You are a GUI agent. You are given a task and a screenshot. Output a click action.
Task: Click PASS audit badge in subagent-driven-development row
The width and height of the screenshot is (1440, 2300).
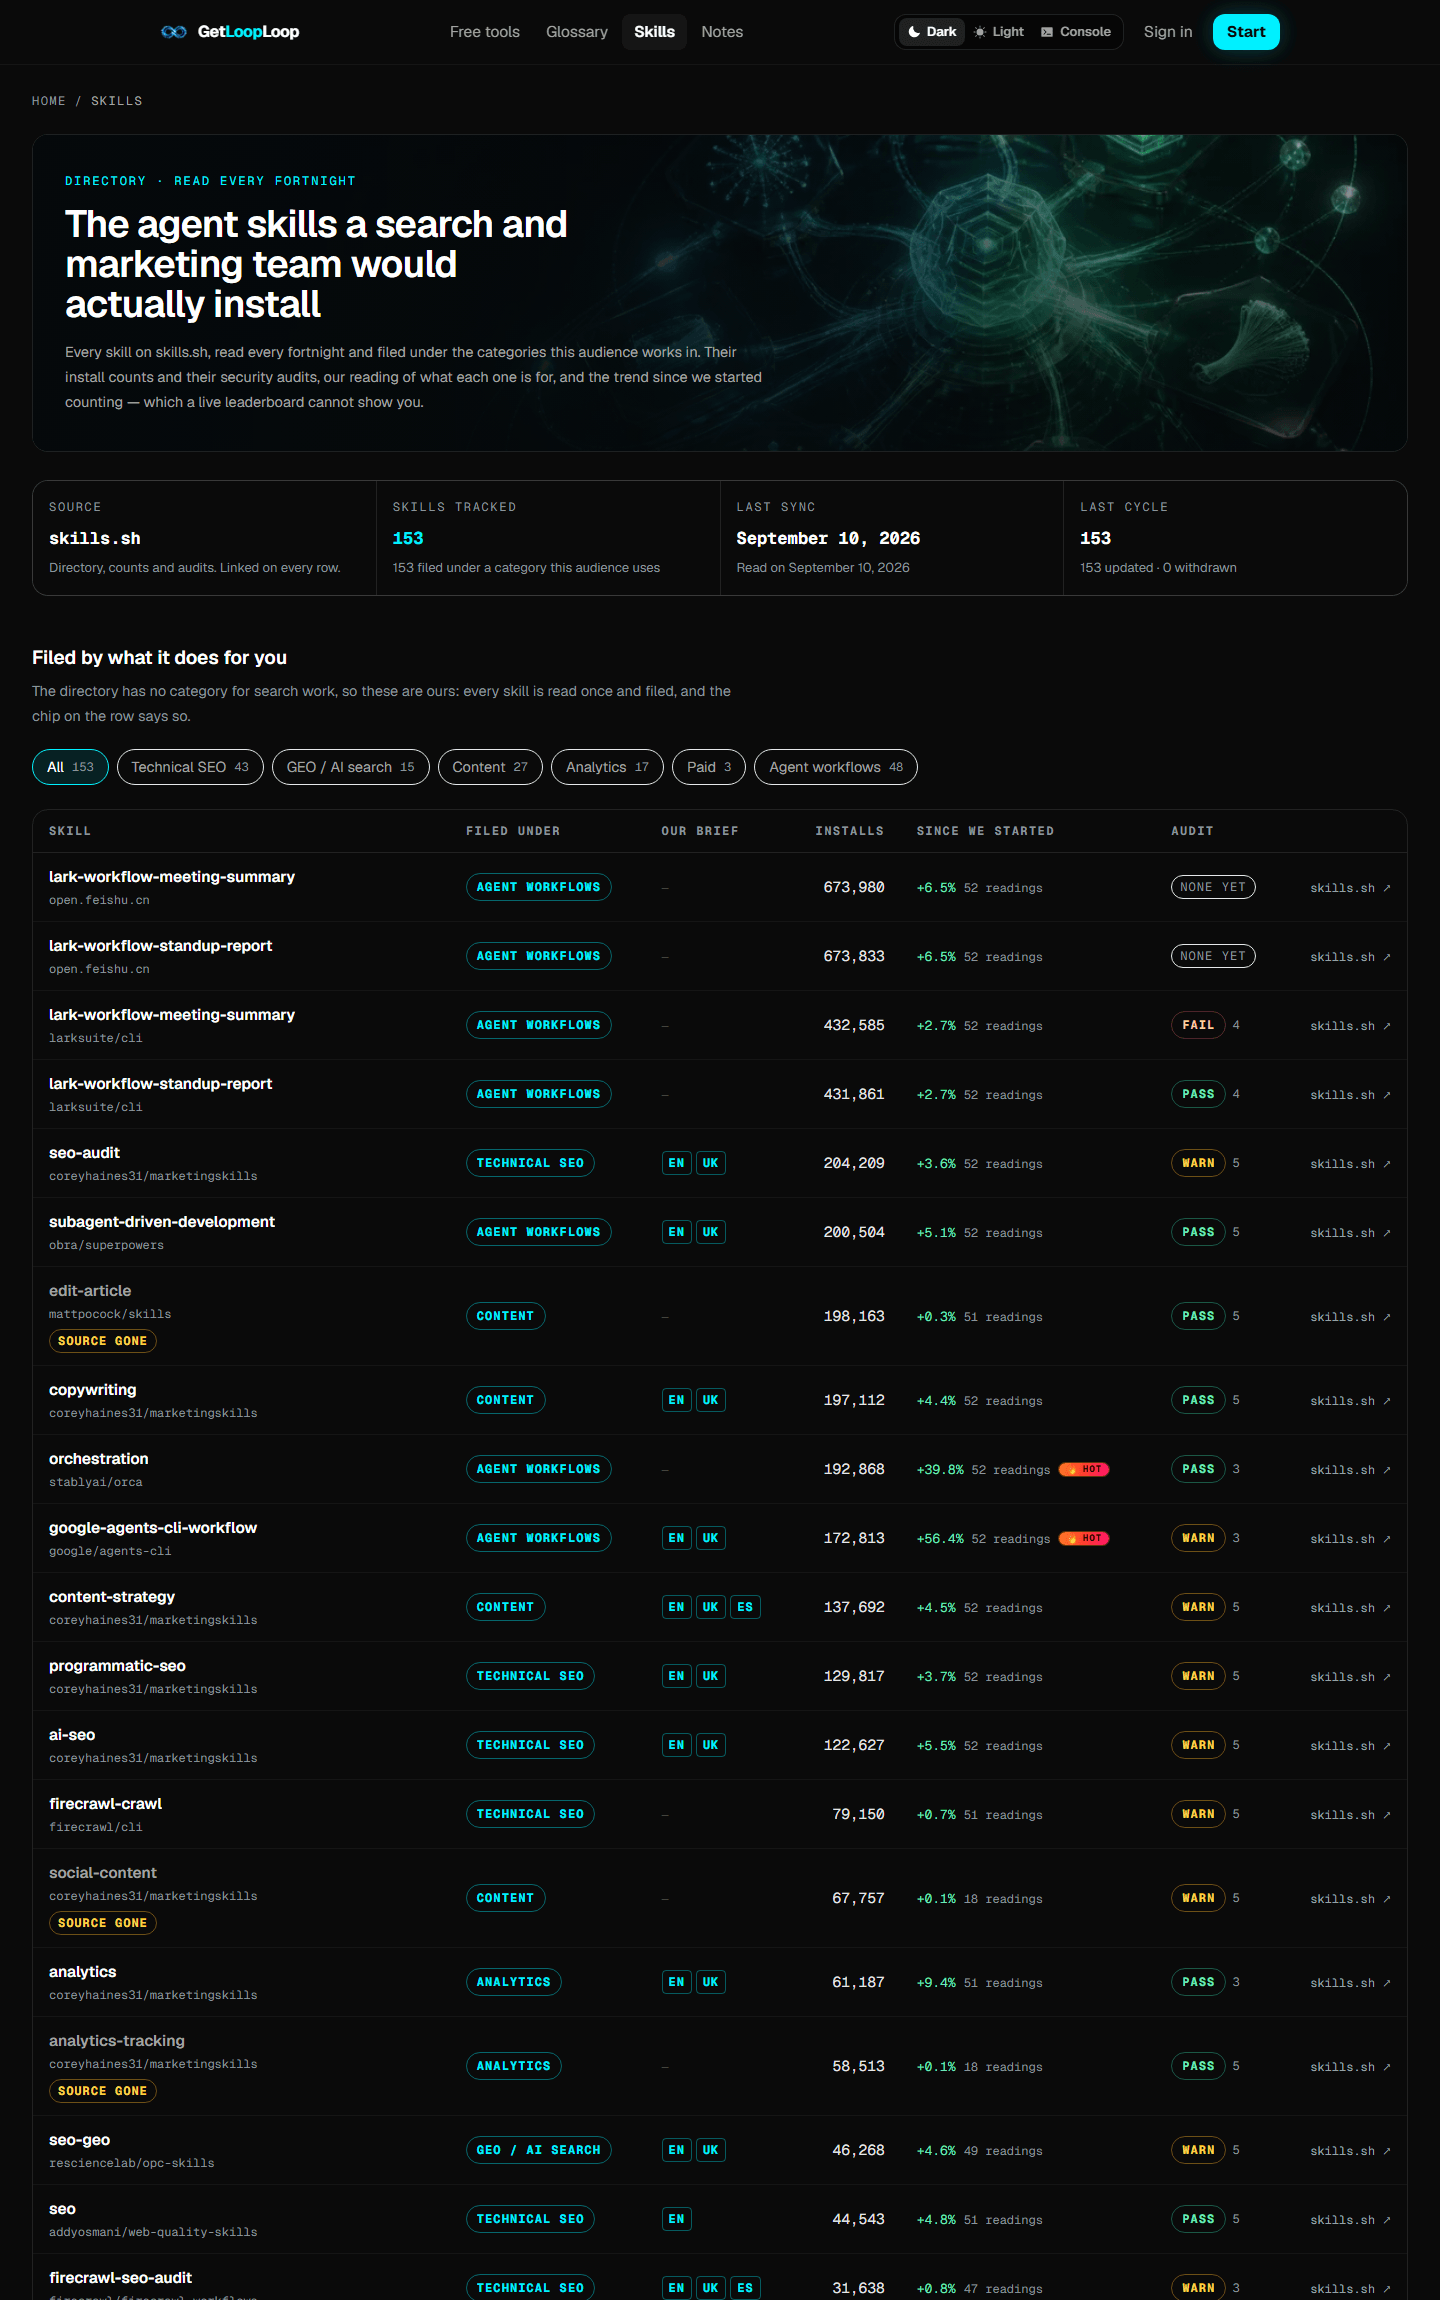pyautogui.click(x=1198, y=1232)
